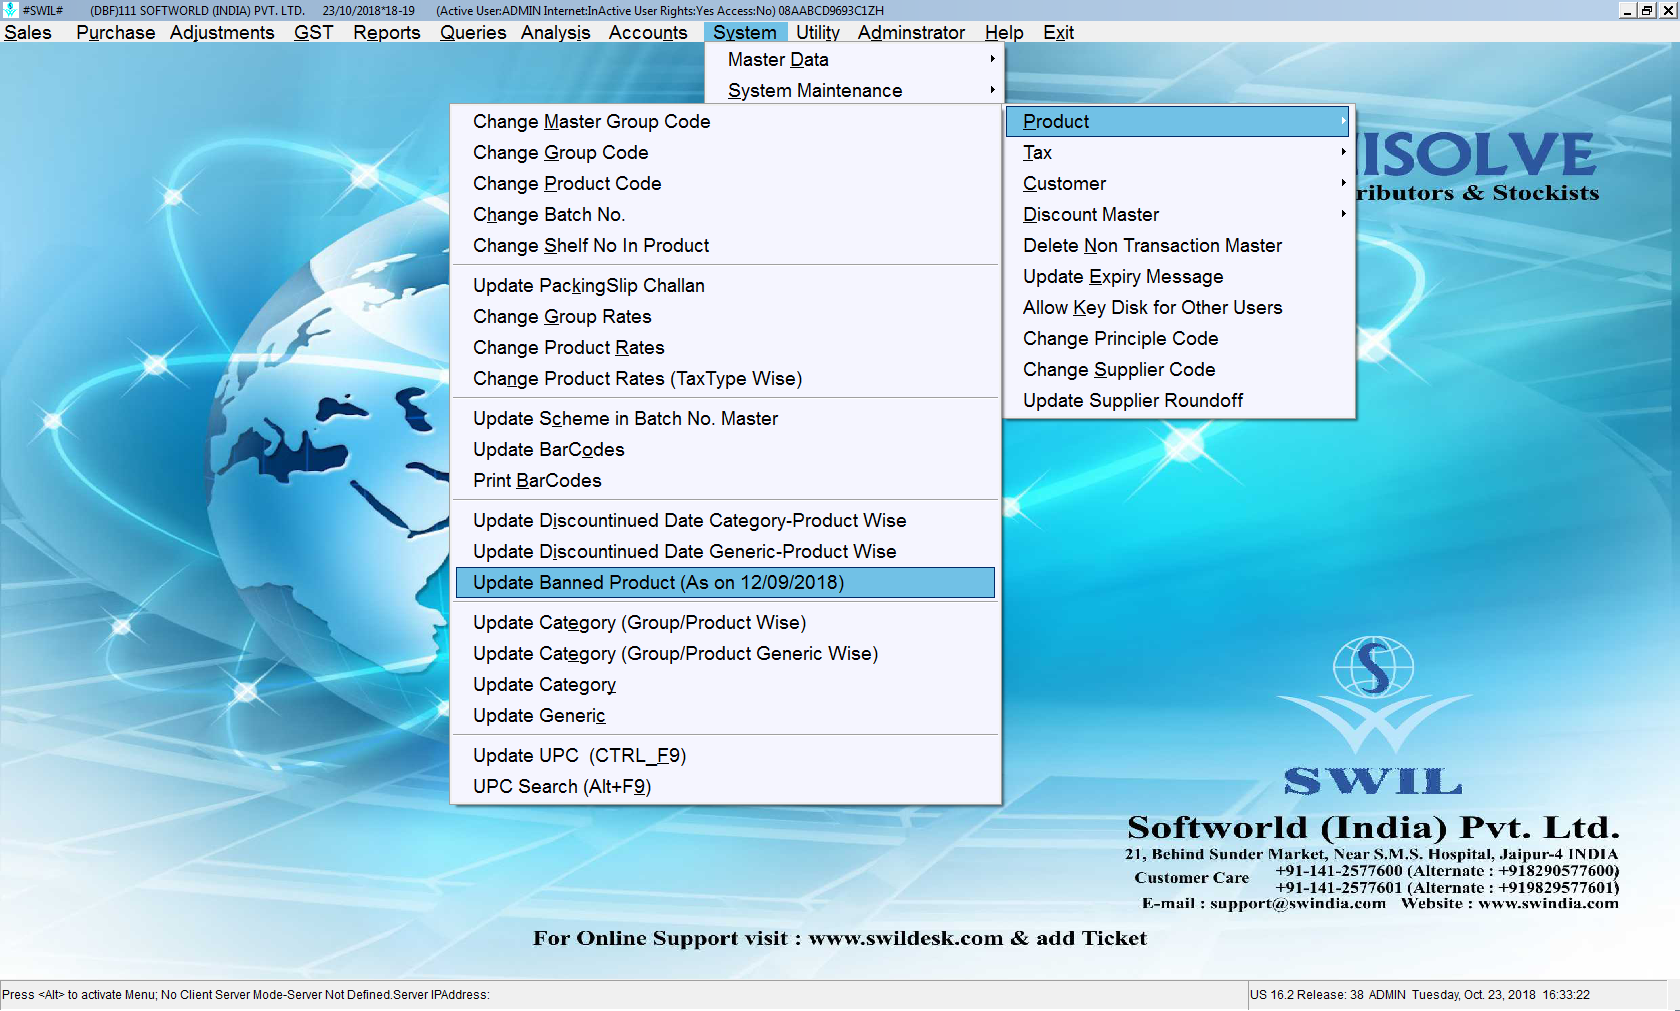Select Update Generic

tap(725, 715)
